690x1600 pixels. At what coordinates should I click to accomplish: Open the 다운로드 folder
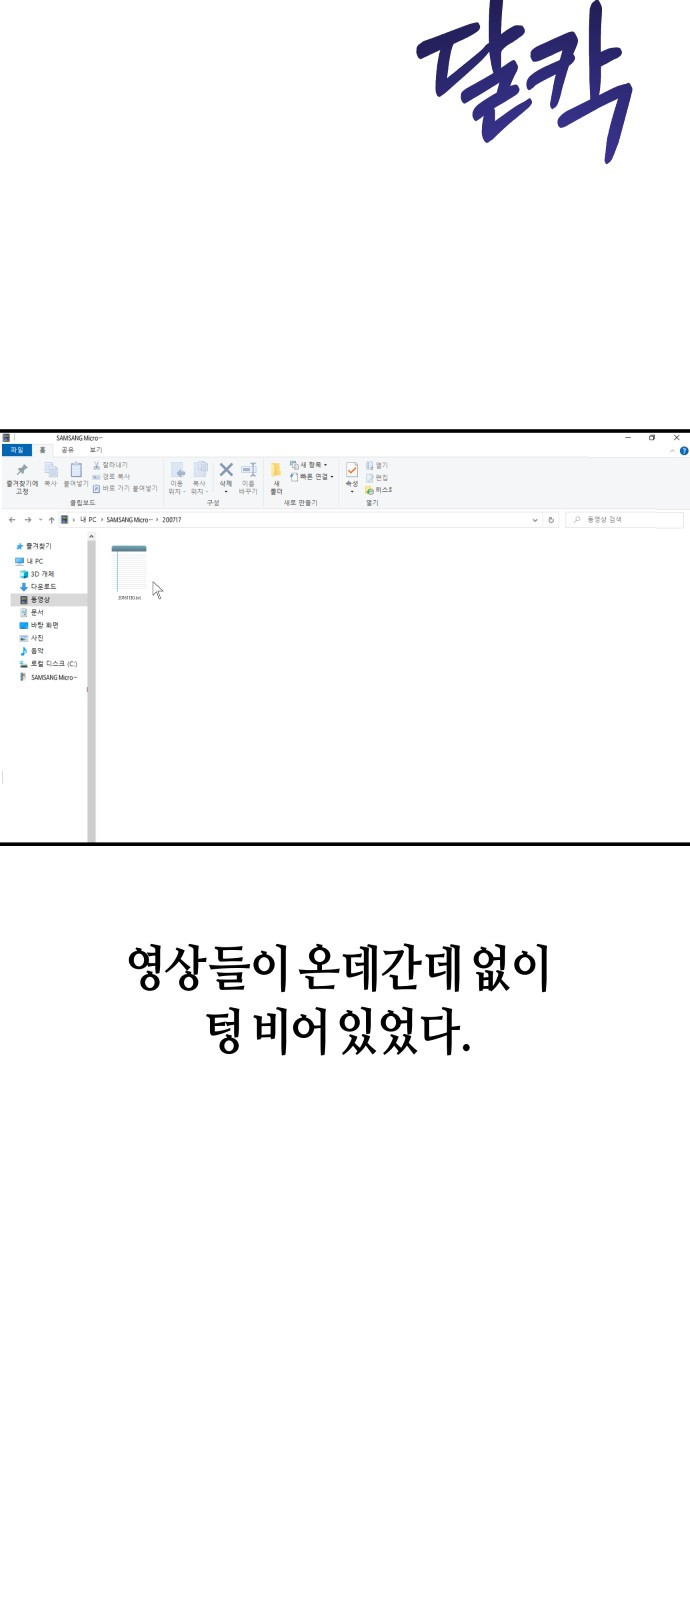38,587
